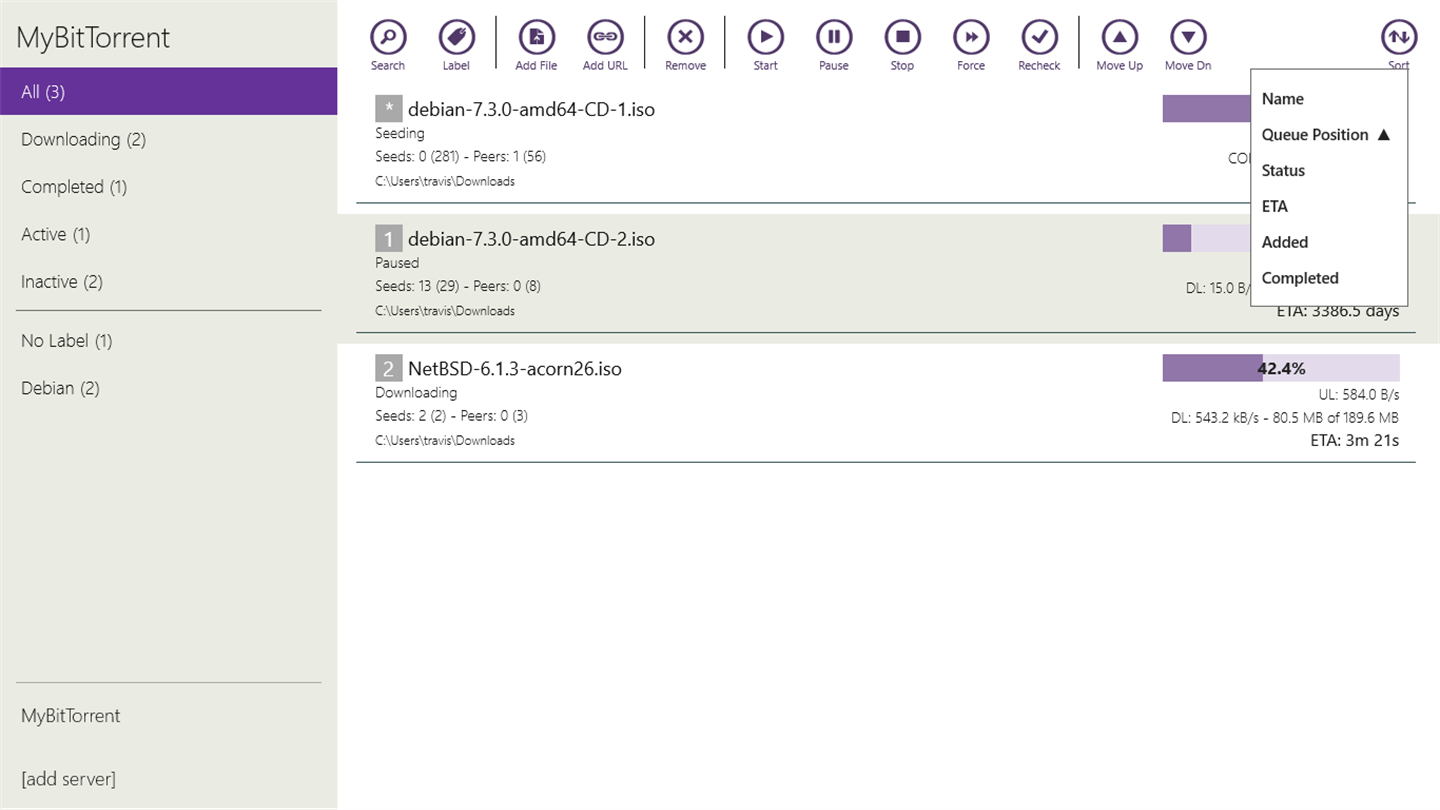Click the Label tag icon
The image size is (1440, 810).
[456, 38]
